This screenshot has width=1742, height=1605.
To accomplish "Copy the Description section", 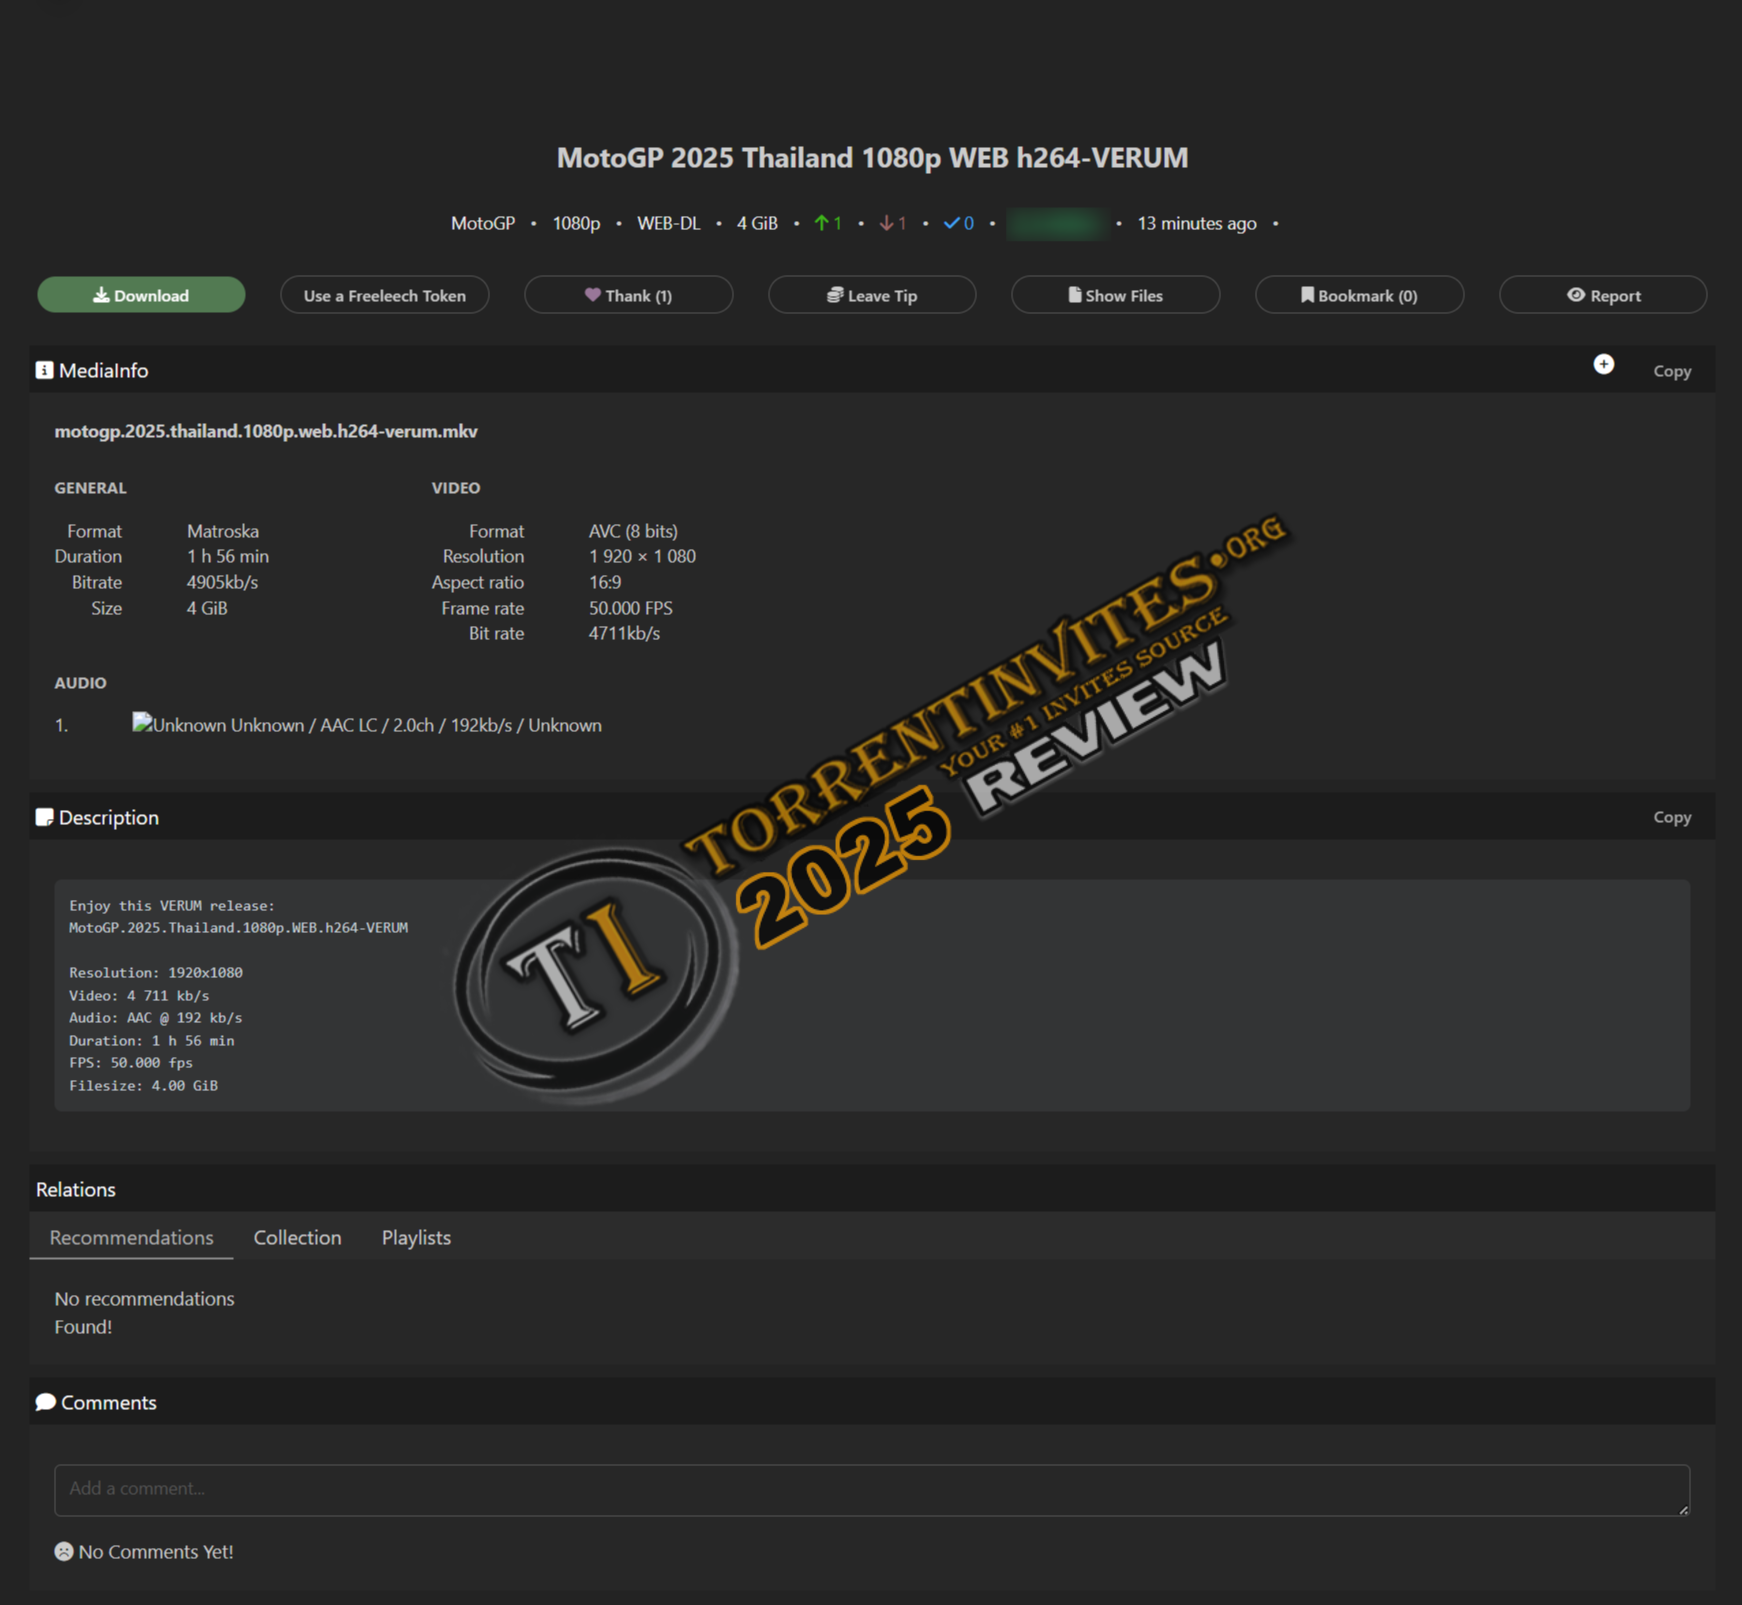I will 1672,817.
